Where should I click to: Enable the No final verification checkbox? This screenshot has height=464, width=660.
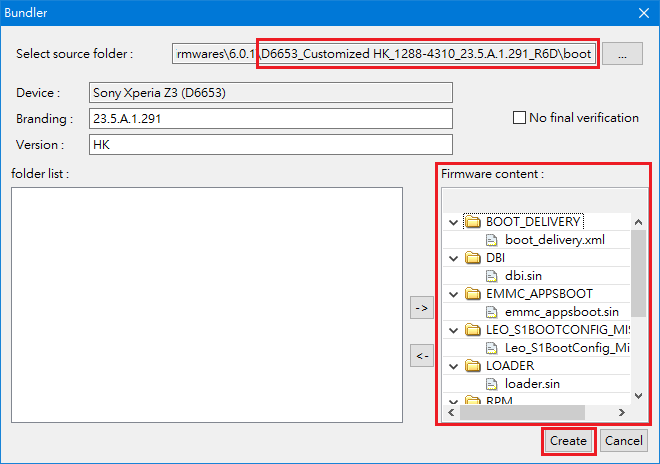click(x=519, y=117)
